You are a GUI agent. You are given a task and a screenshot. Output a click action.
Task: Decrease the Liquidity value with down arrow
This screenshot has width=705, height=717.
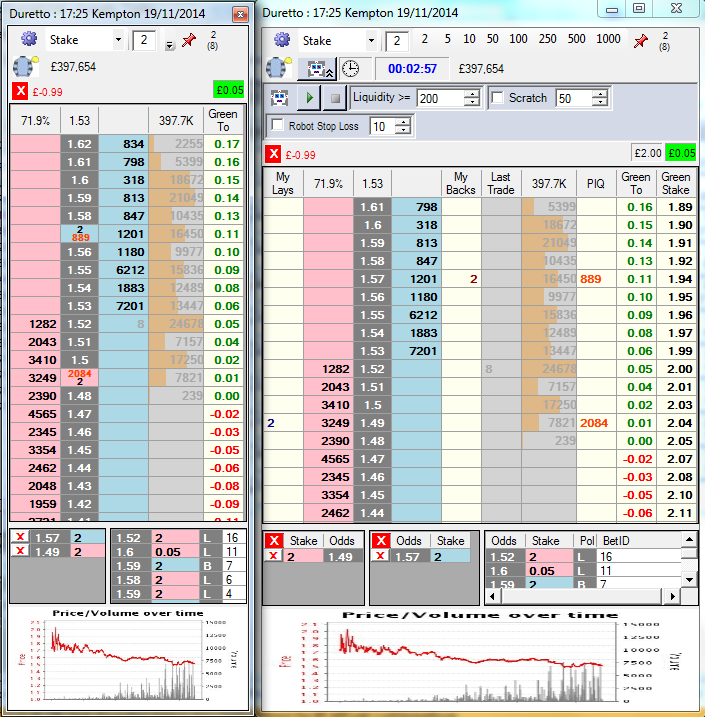[x=472, y=102]
